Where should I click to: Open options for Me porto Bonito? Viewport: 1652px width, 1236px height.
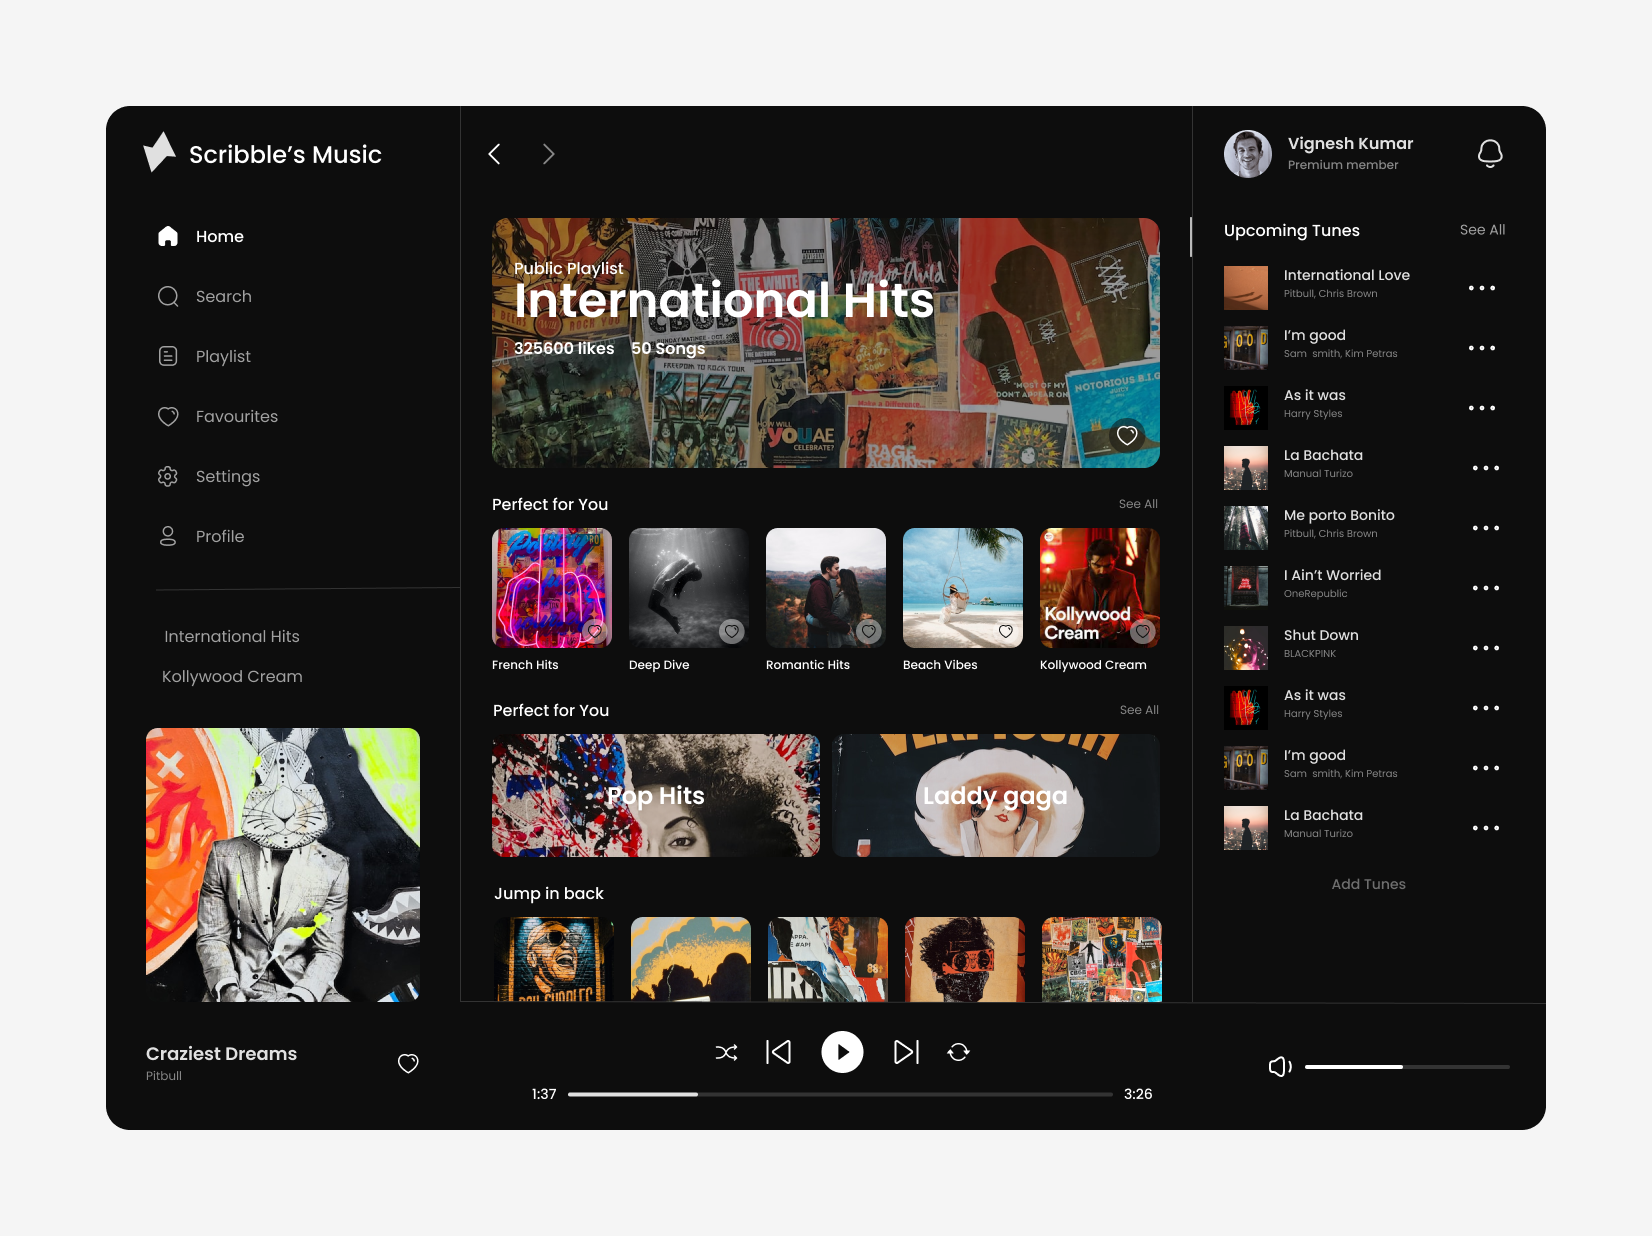click(1486, 528)
